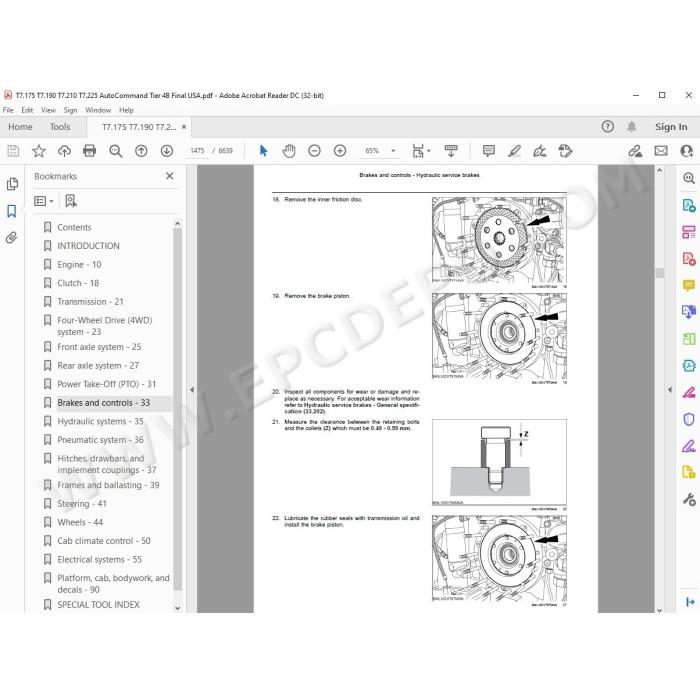Zoom out with the minus icon
The width and height of the screenshot is (700, 700).
pyautogui.click(x=314, y=151)
